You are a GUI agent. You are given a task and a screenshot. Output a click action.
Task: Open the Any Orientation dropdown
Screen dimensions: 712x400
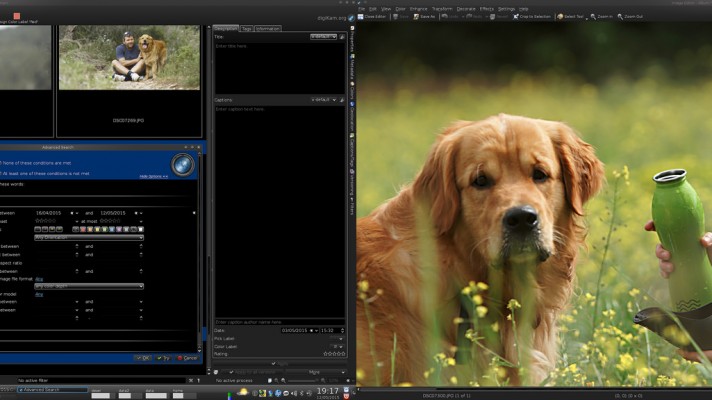pos(88,237)
